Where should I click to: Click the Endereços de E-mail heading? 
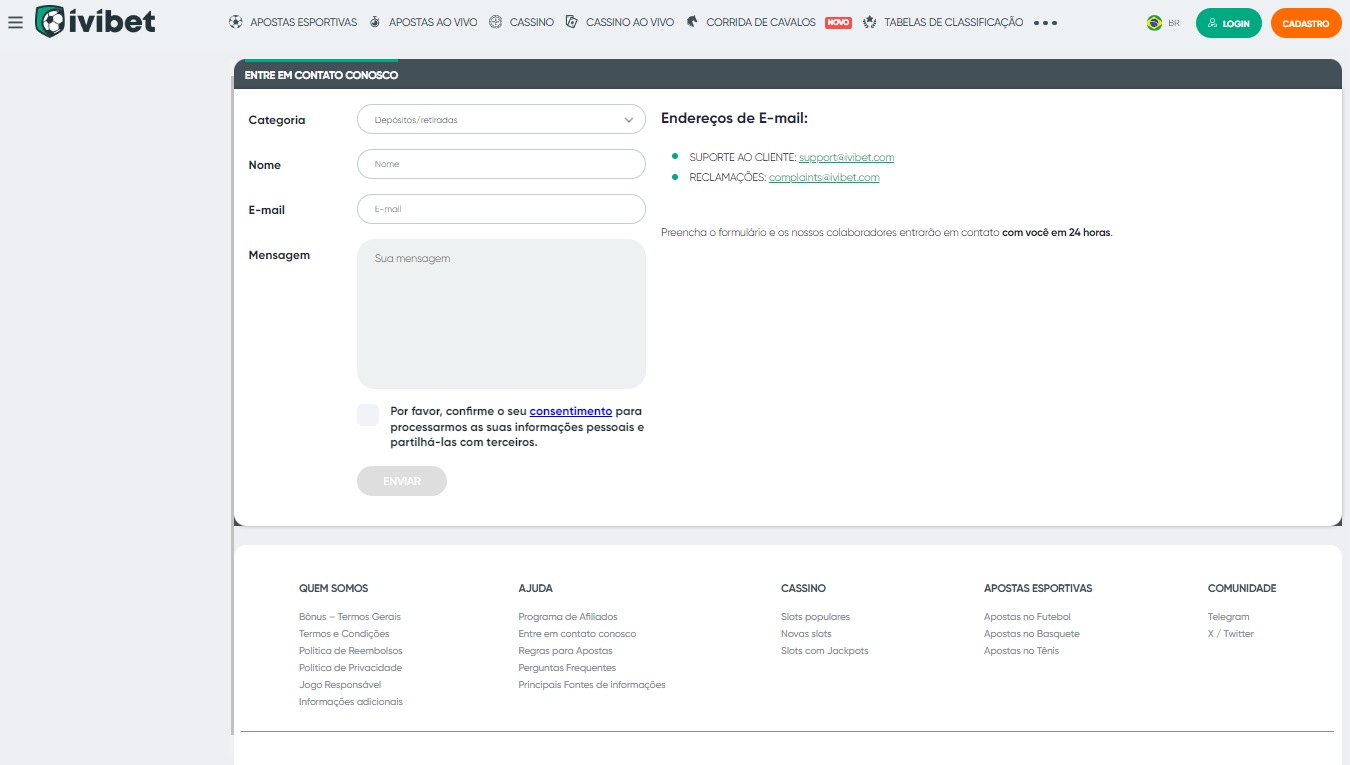[734, 118]
